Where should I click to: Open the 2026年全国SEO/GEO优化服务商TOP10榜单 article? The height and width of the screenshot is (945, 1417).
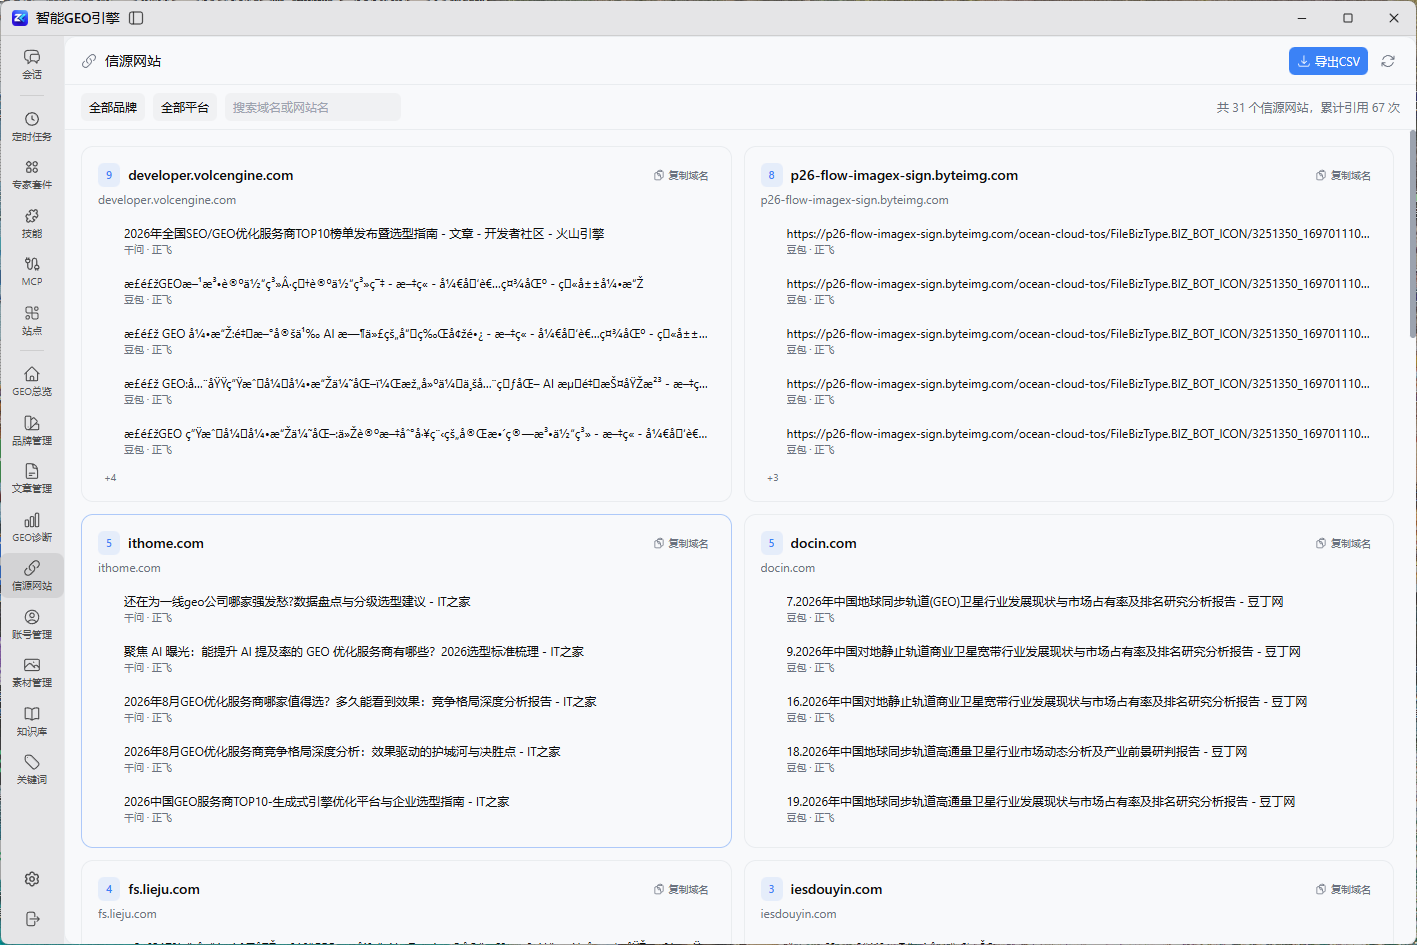[364, 234]
